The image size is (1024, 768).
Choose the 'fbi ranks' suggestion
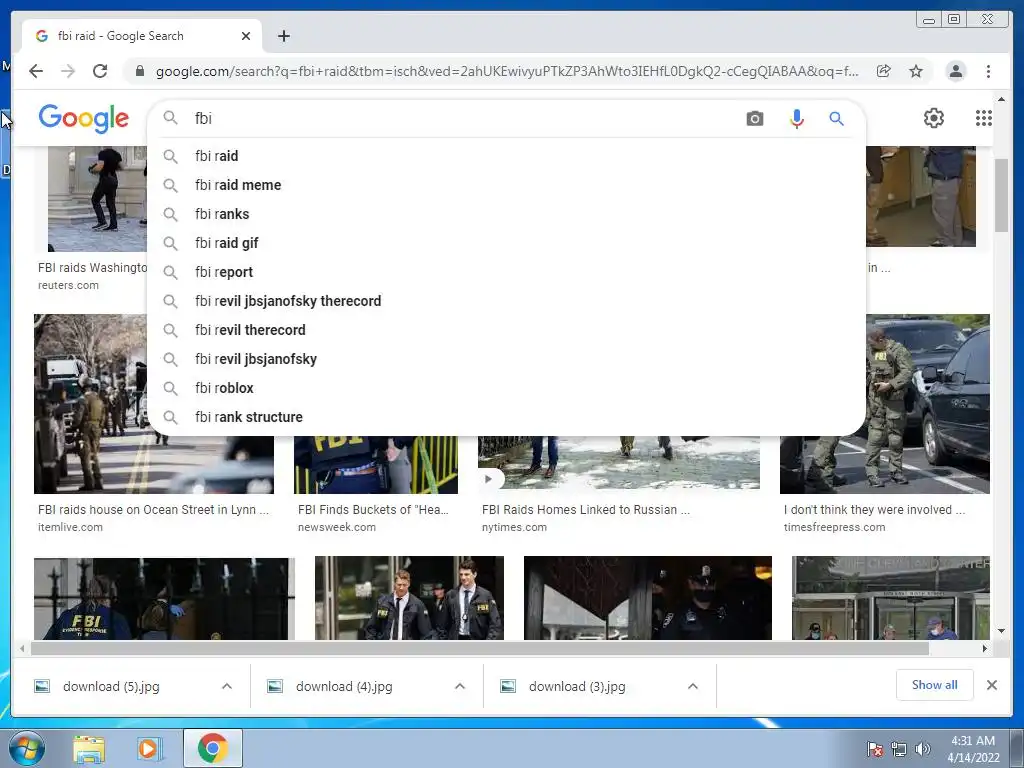506,214
